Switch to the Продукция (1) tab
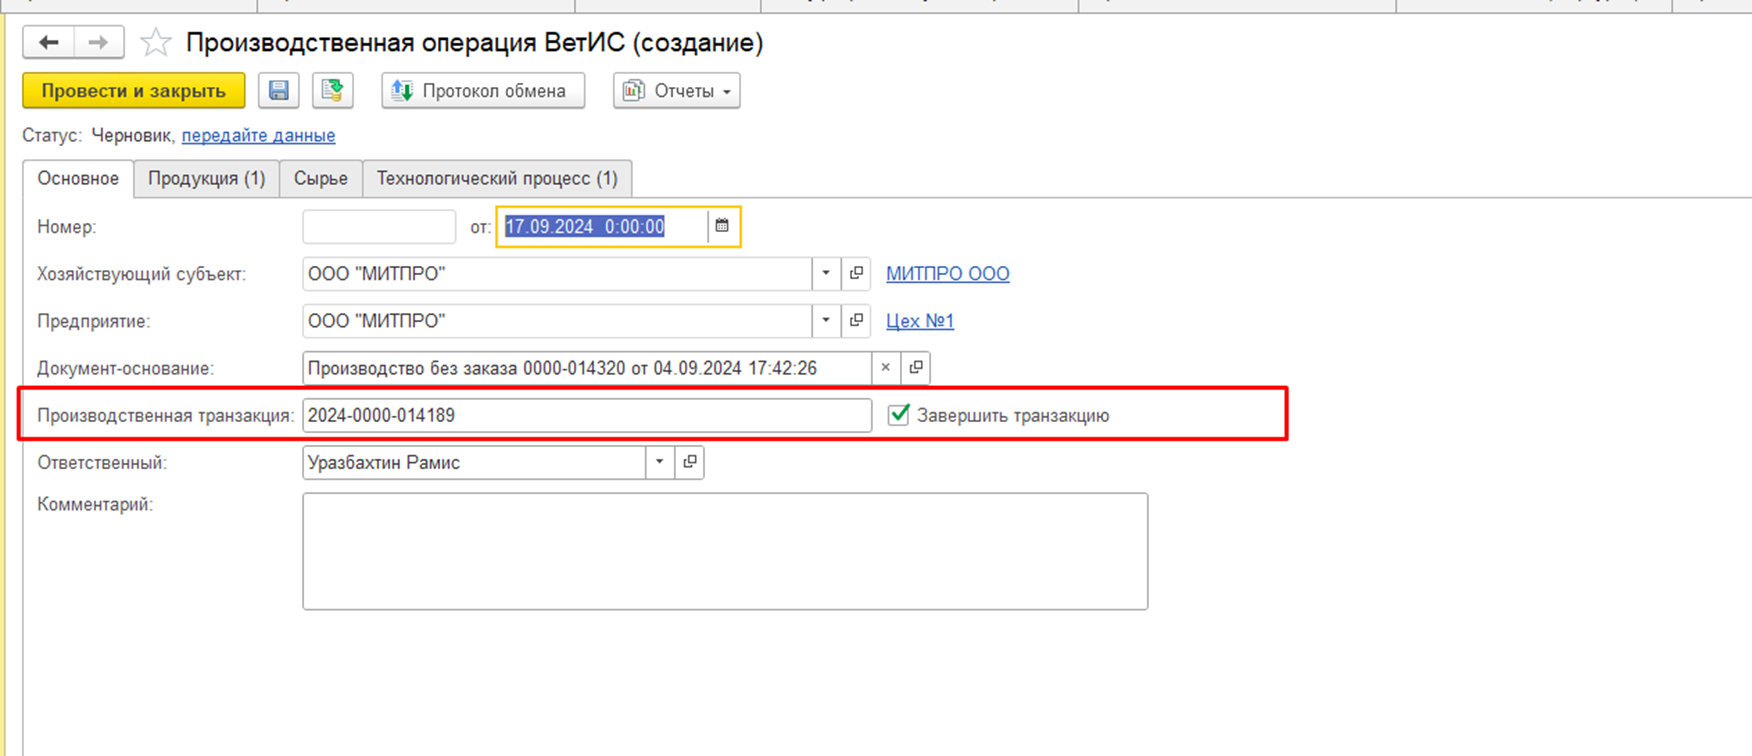The width and height of the screenshot is (1752, 756). pos(207,178)
